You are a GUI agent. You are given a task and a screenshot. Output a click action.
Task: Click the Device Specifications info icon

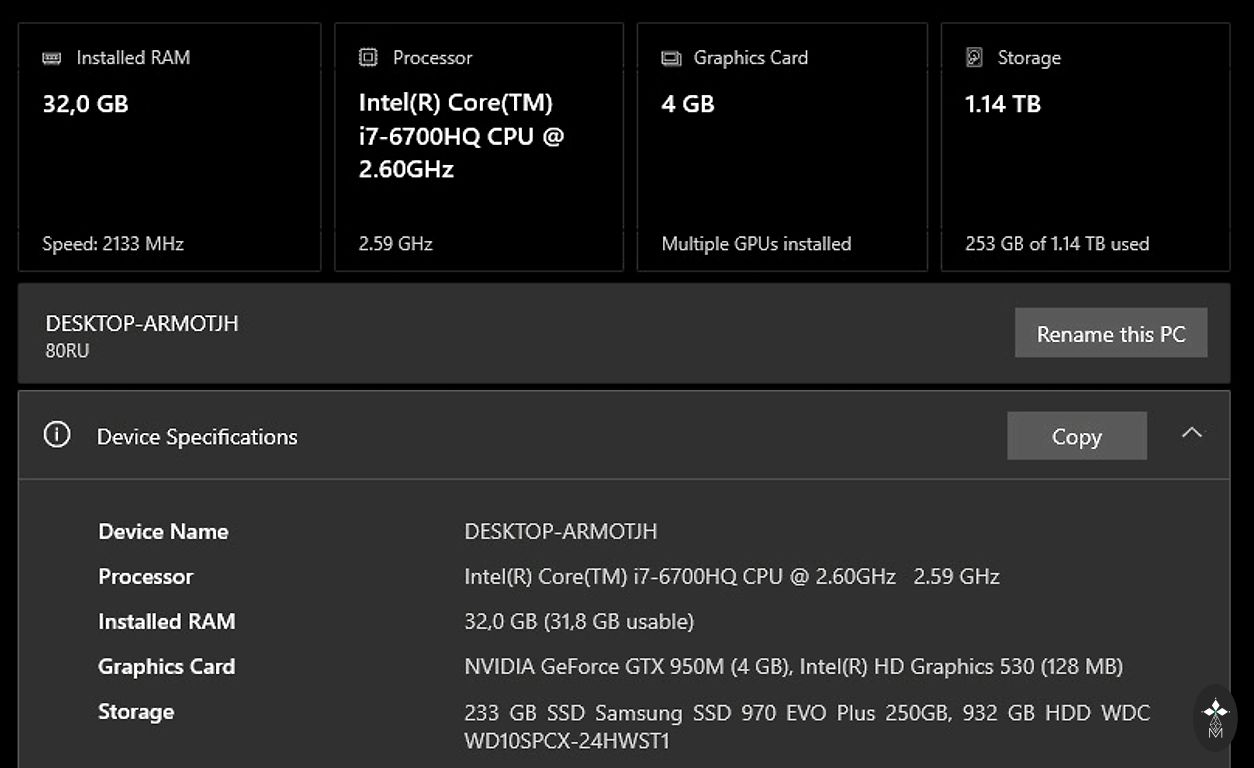point(57,435)
